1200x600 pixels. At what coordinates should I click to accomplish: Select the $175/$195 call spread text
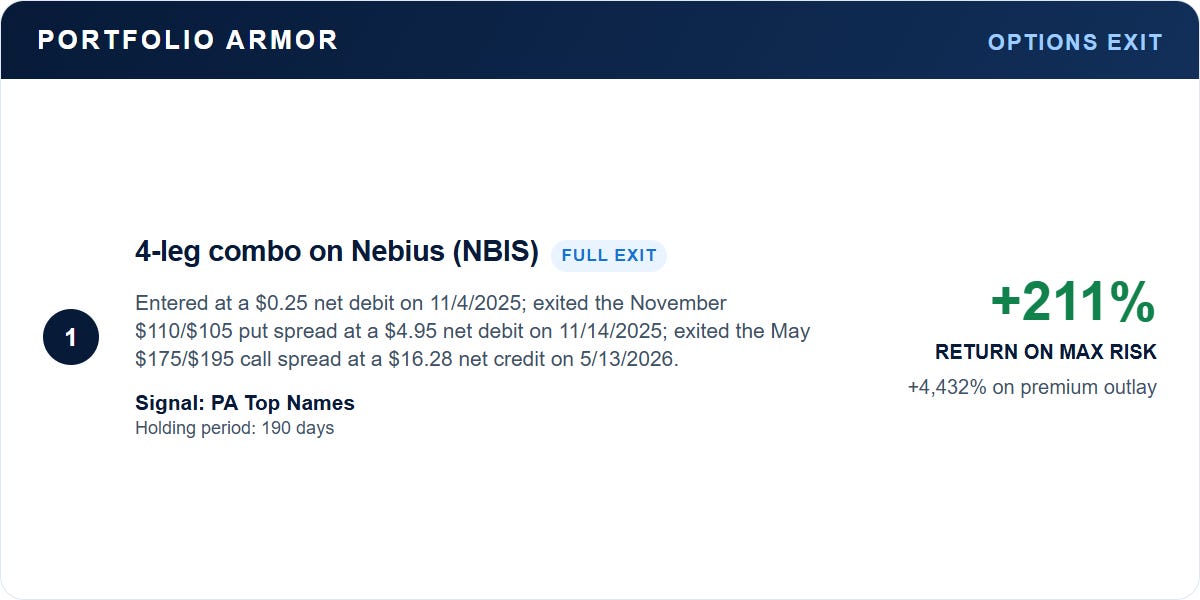(256, 359)
